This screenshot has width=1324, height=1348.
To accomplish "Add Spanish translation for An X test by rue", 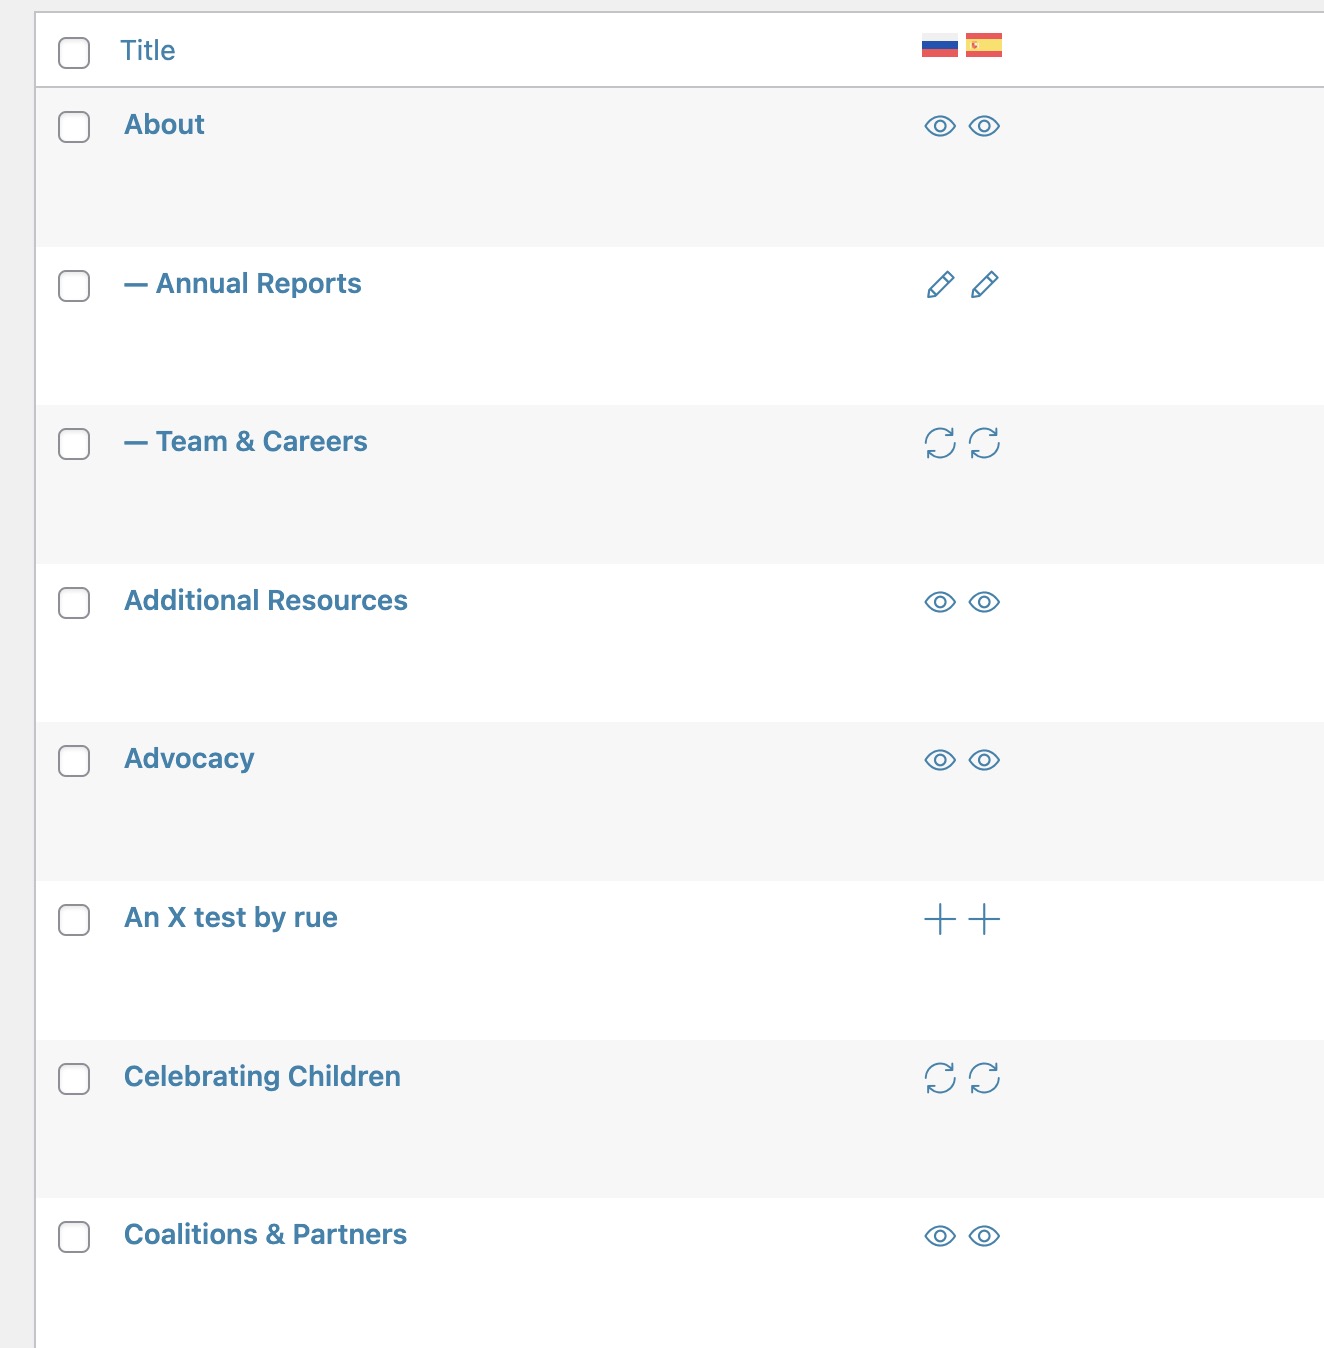I will (984, 919).
